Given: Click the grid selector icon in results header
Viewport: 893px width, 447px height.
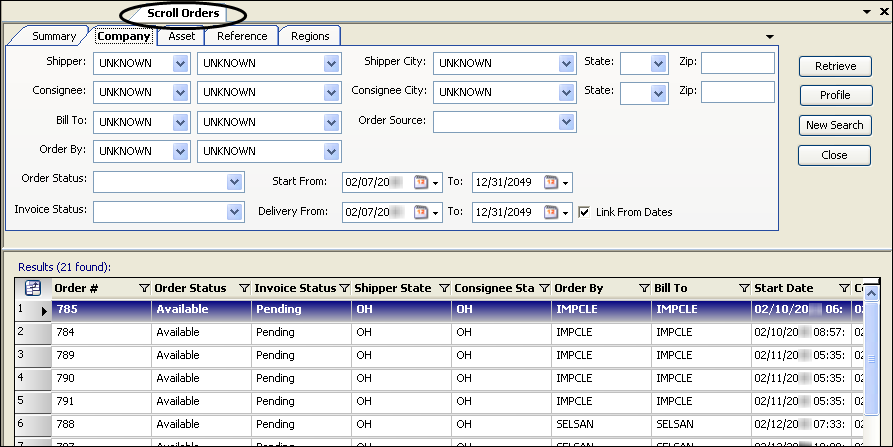Looking at the screenshot, I should coord(32,288).
